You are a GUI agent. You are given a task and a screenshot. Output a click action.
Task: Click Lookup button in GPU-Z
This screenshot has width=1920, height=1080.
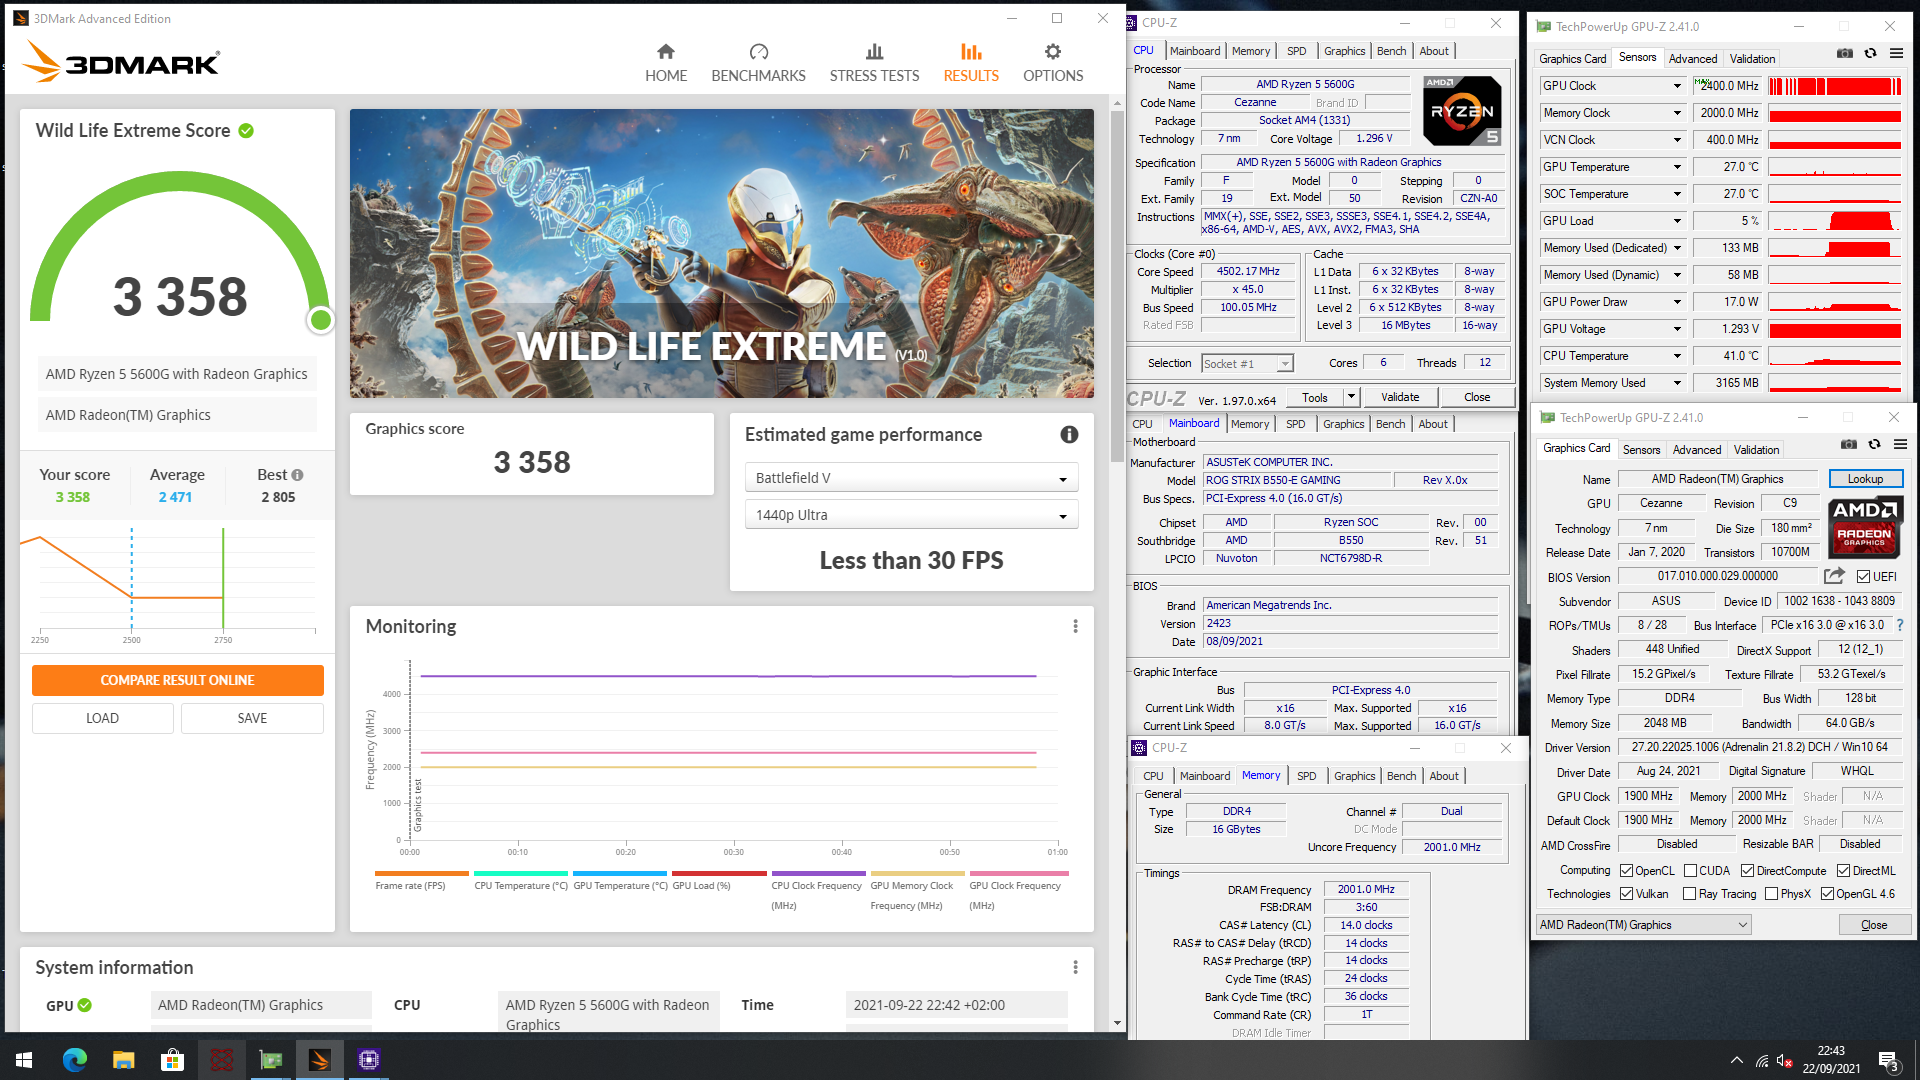1865,479
